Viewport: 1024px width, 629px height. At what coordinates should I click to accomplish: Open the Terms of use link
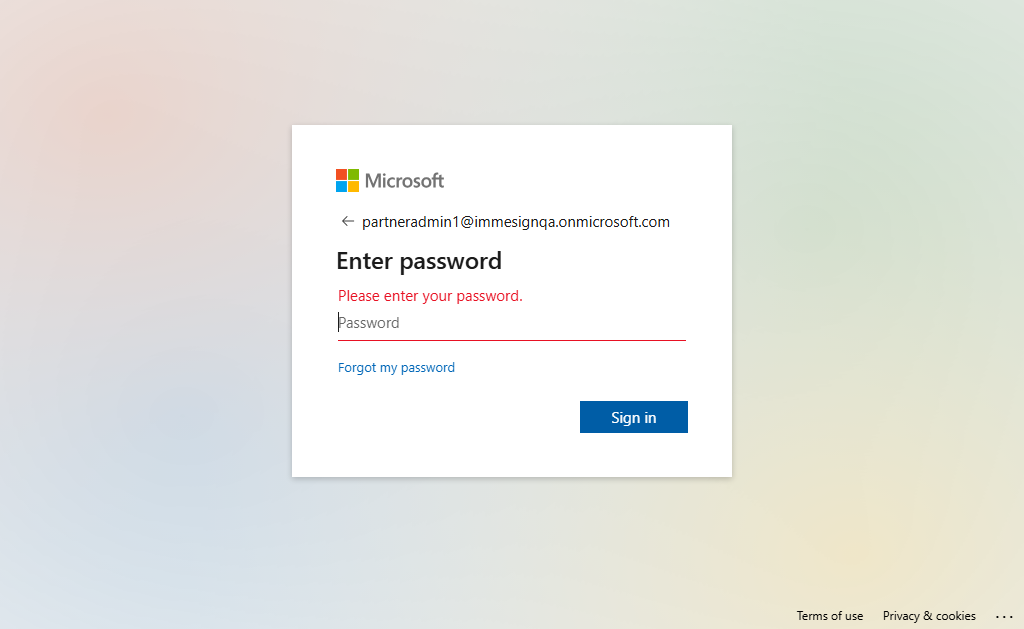[x=829, y=616]
